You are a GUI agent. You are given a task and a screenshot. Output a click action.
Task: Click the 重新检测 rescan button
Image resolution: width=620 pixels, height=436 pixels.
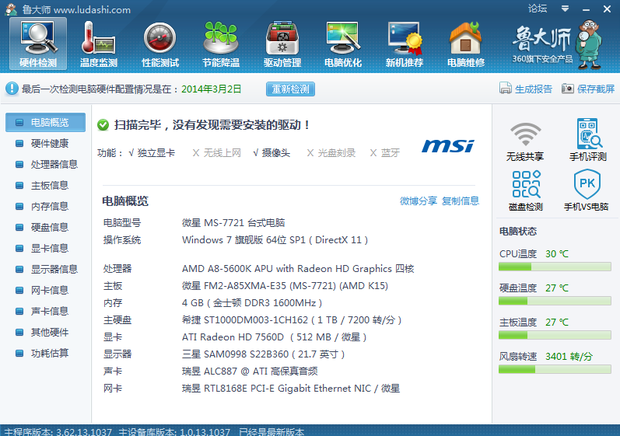pyautogui.click(x=292, y=89)
